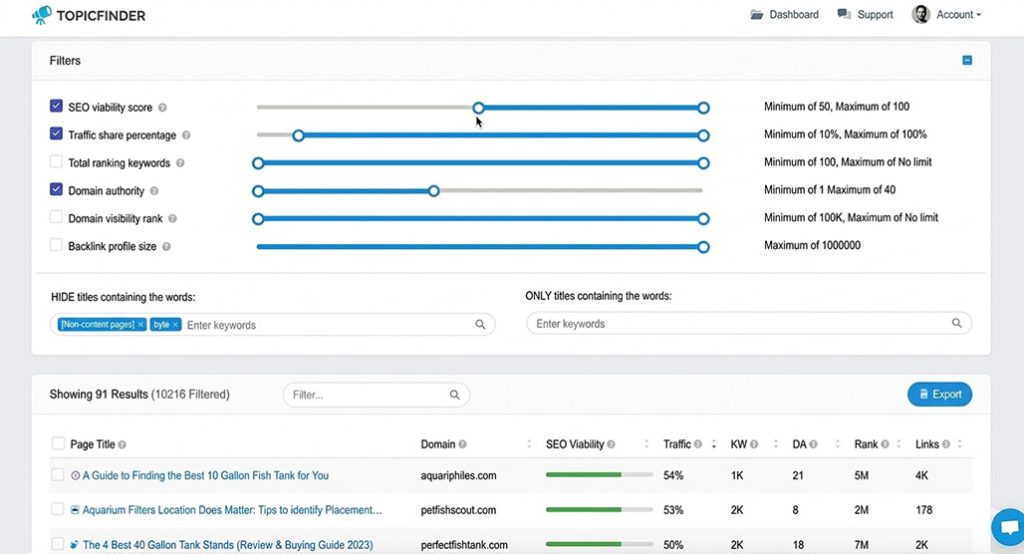Click Total ranking keywords minimum handle

click(x=258, y=163)
